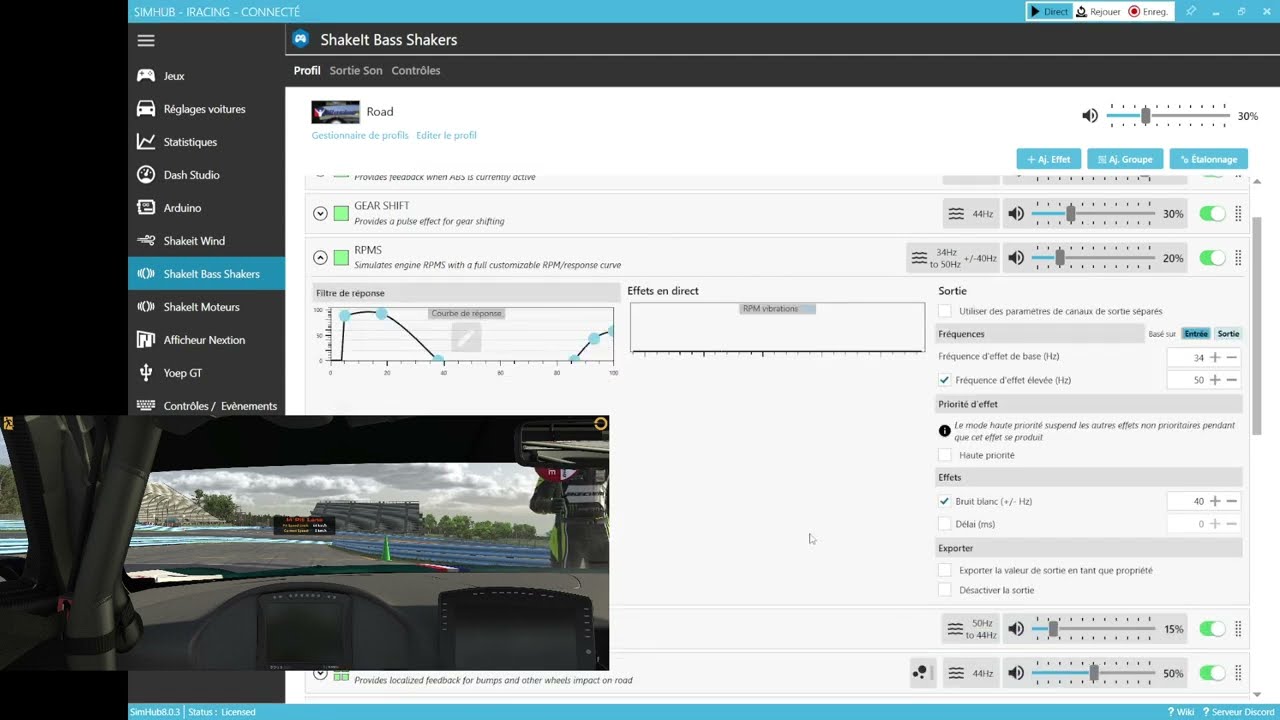The width and height of the screenshot is (1280, 720).
Task: Adjust the global 30% volume slider
Action: (x=1168, y=116)
